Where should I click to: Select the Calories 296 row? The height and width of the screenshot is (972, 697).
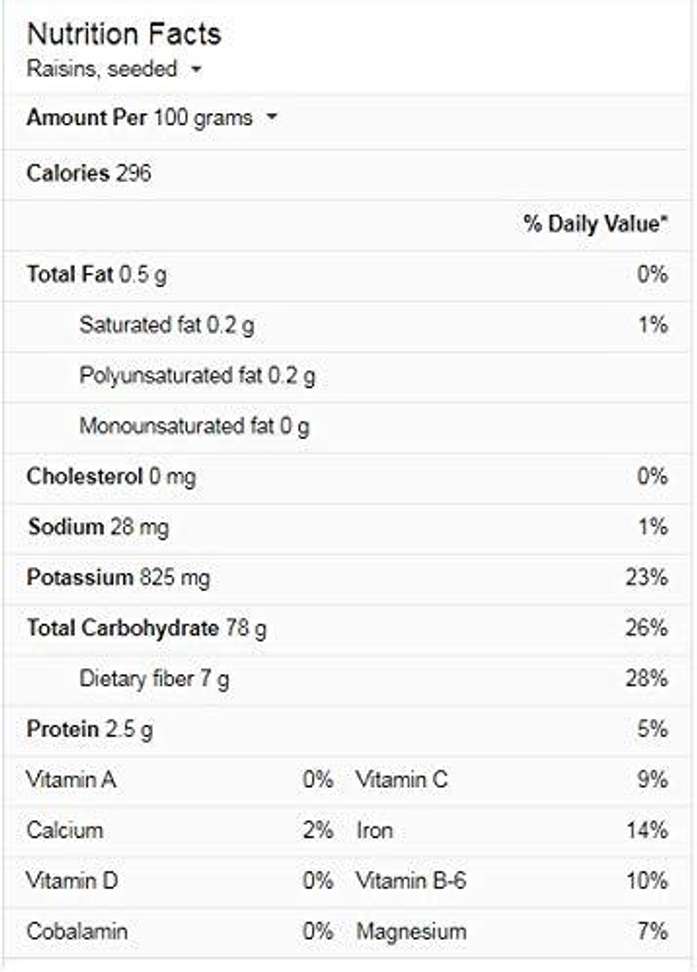click(89, 173)
